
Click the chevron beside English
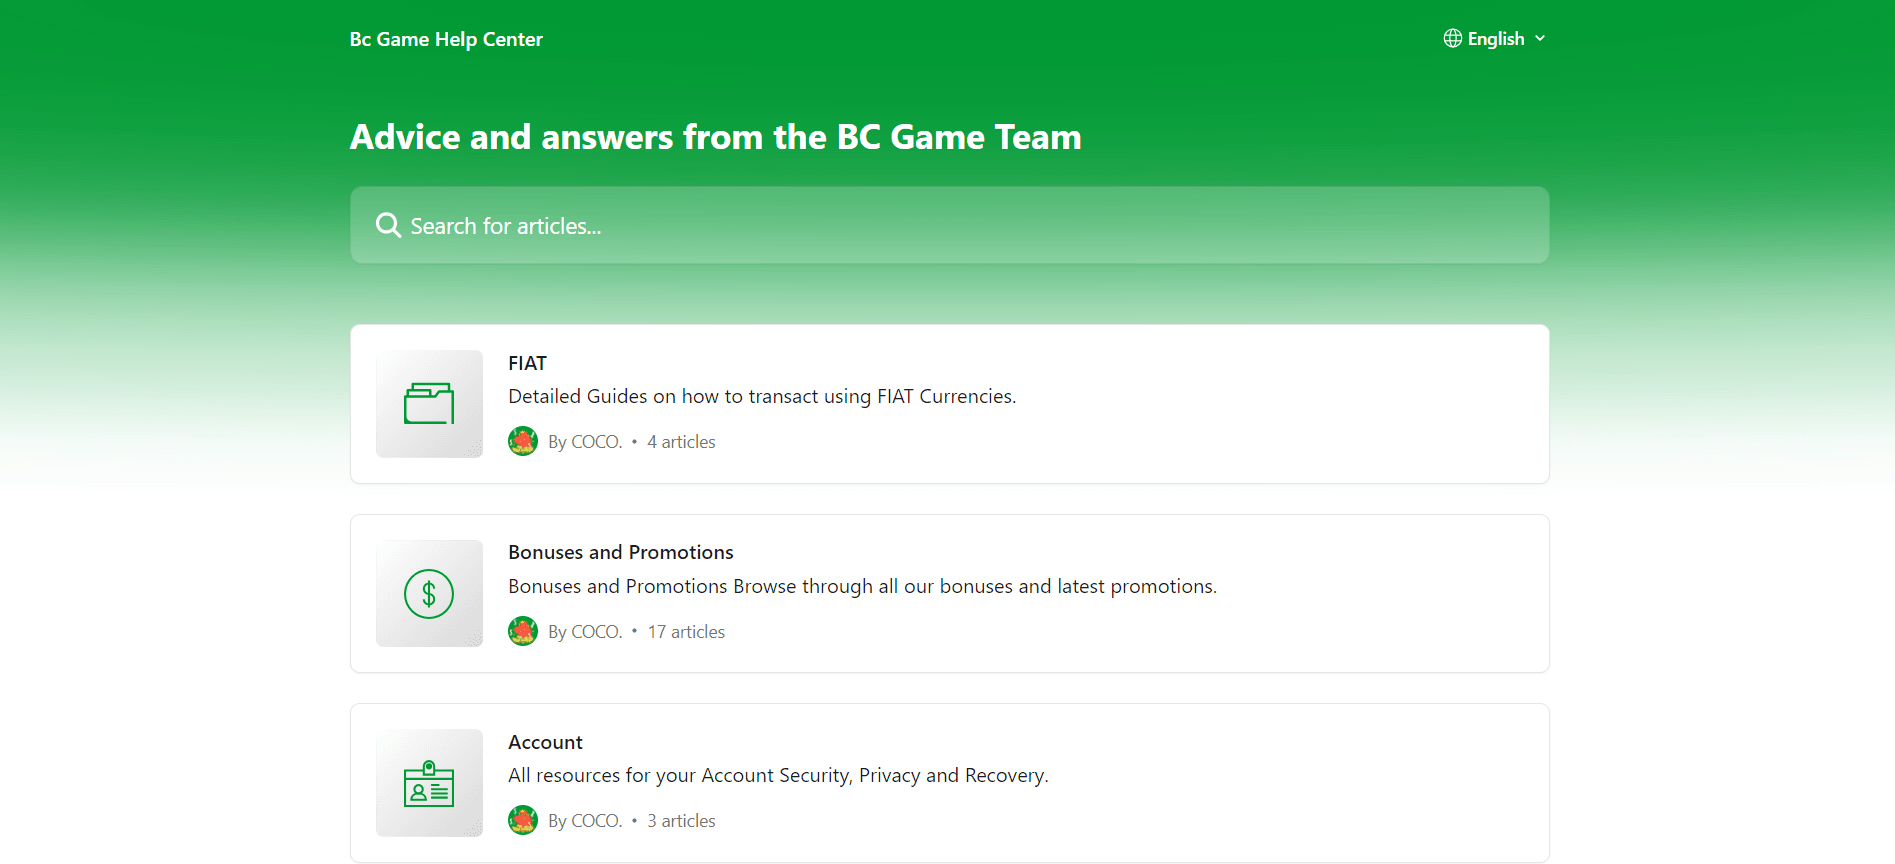[x=1539, y=38]
